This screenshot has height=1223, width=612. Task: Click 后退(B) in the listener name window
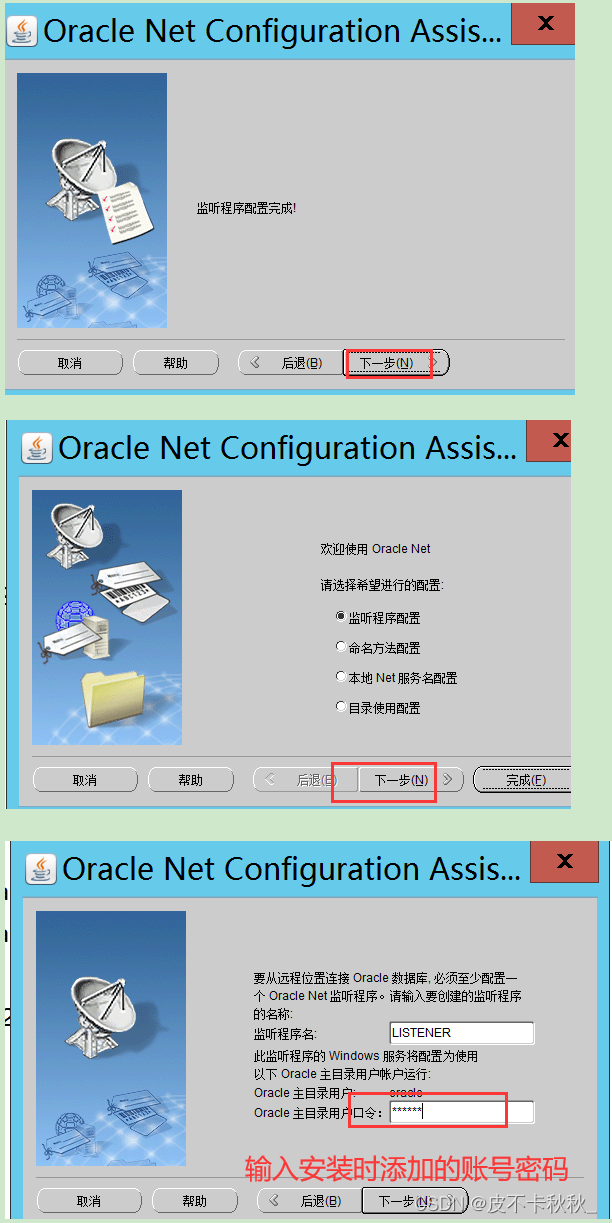310,1200
